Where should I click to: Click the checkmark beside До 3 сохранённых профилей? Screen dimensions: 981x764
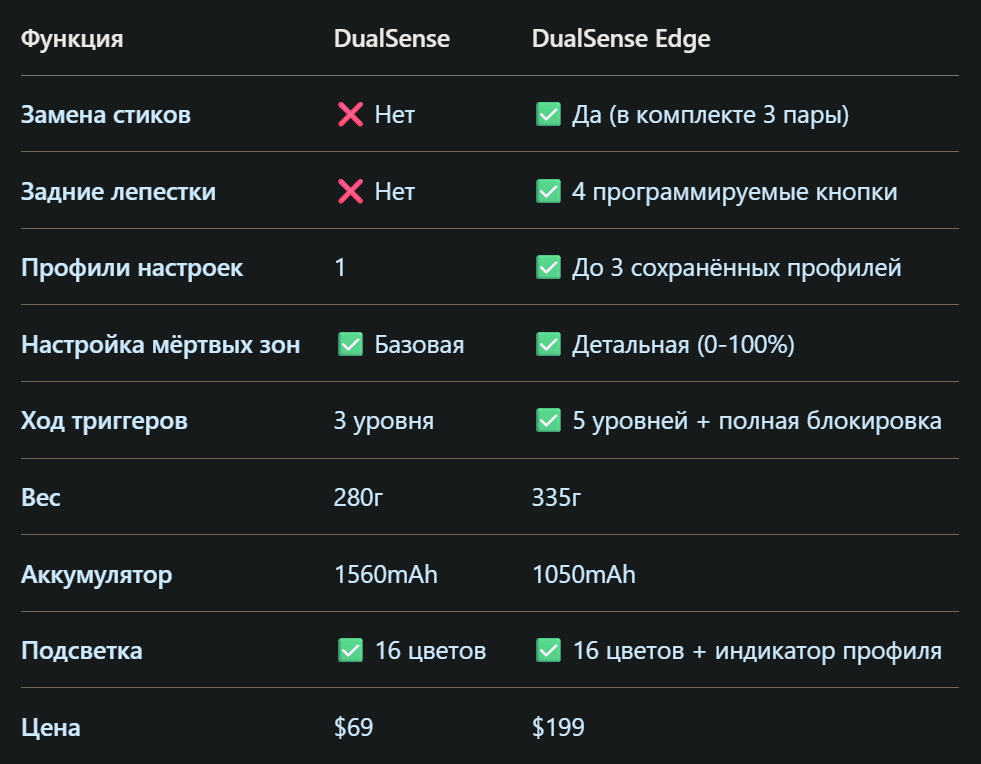(548, 268)
